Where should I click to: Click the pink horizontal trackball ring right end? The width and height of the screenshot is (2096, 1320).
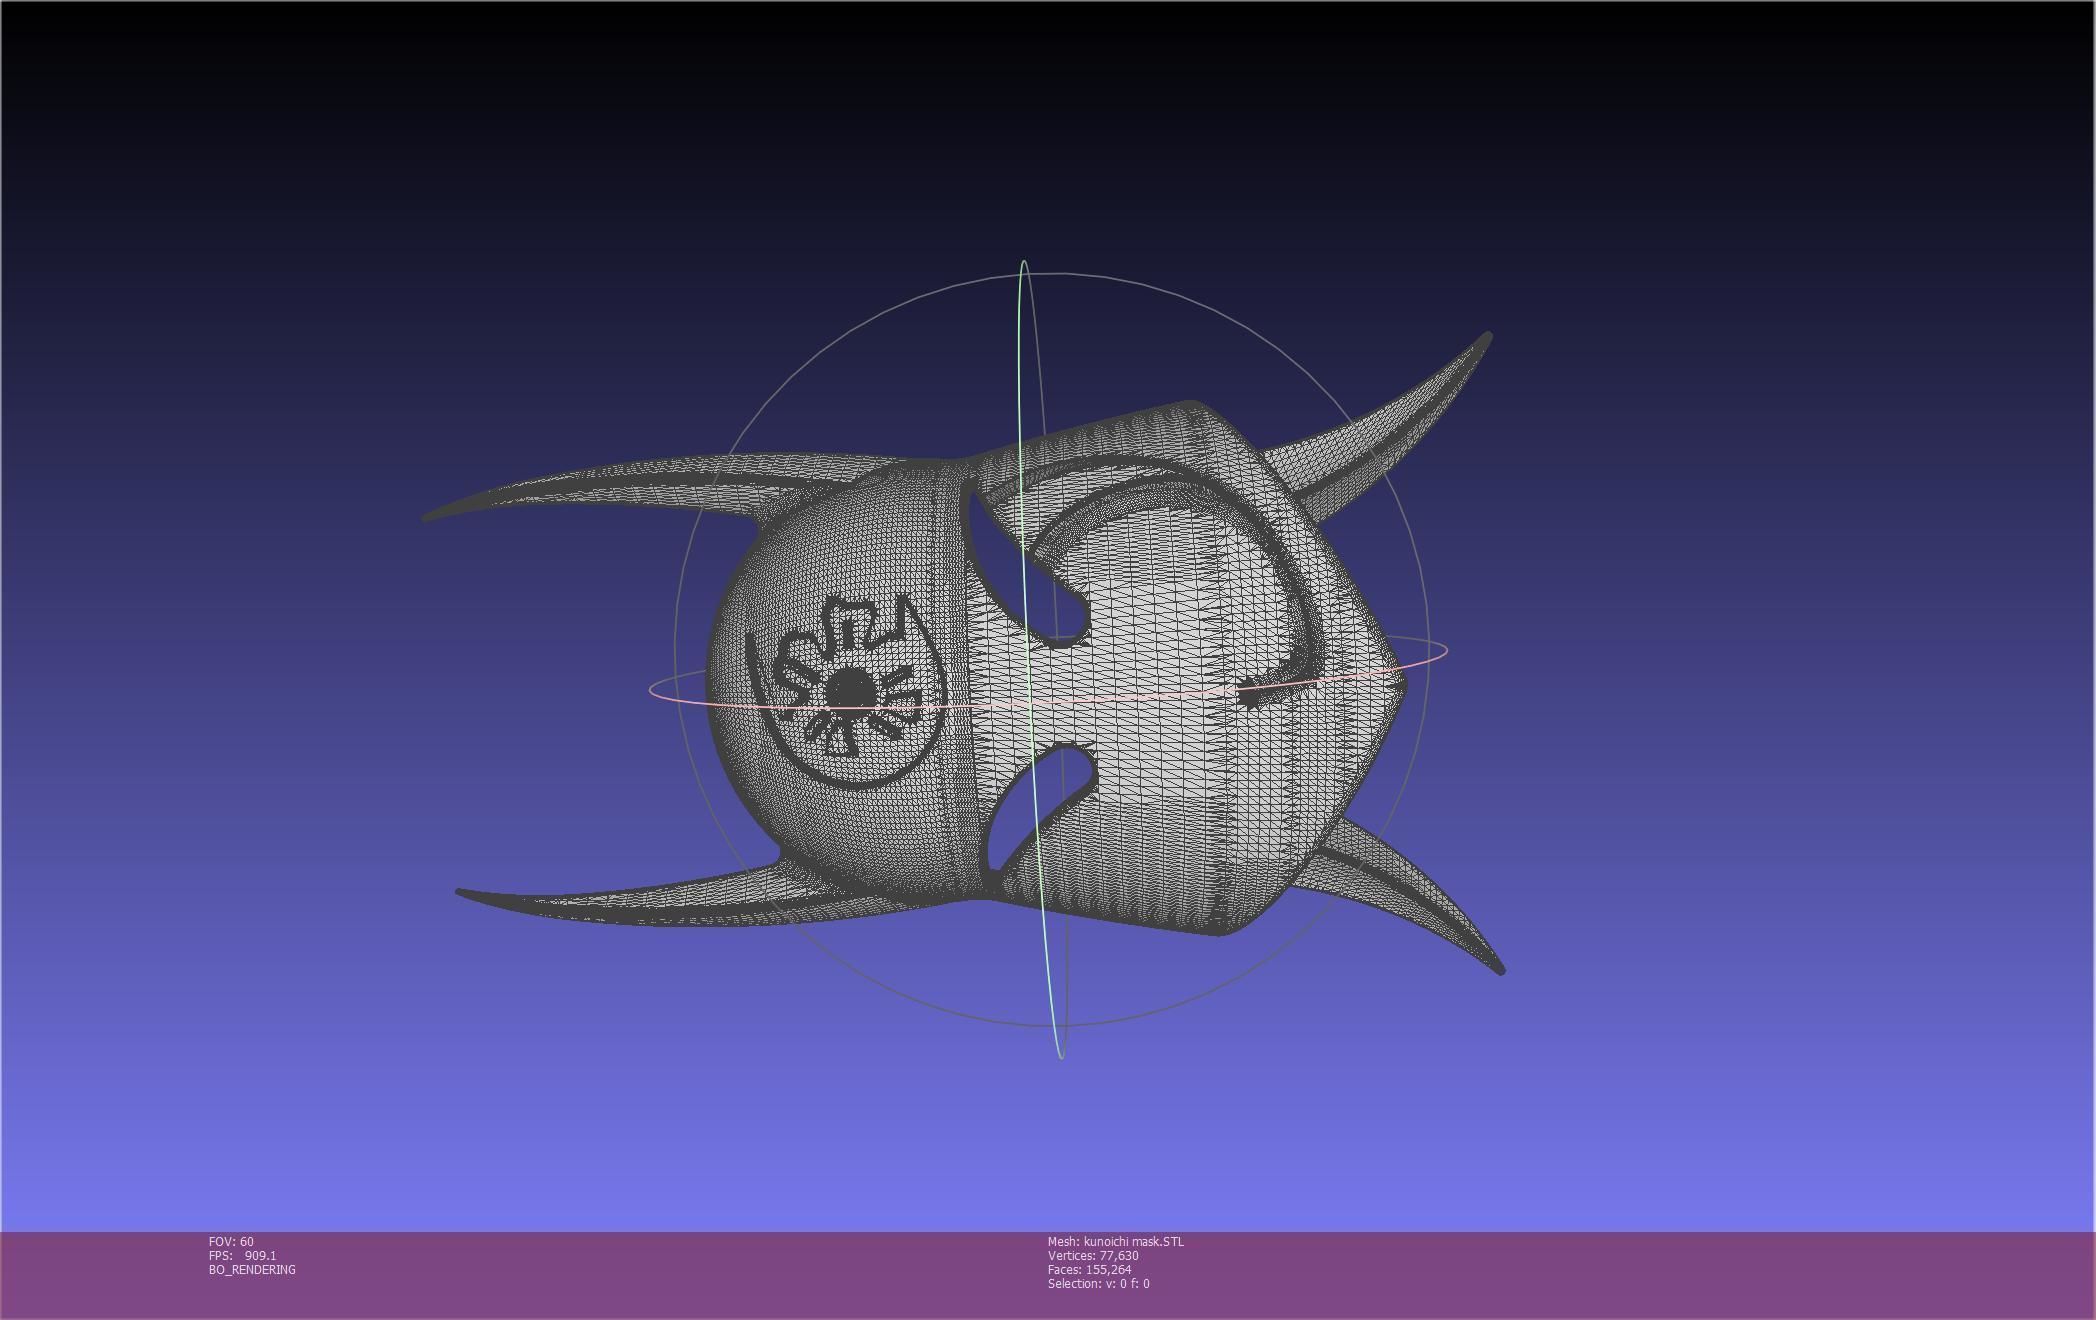click(x=1444, y=652)
